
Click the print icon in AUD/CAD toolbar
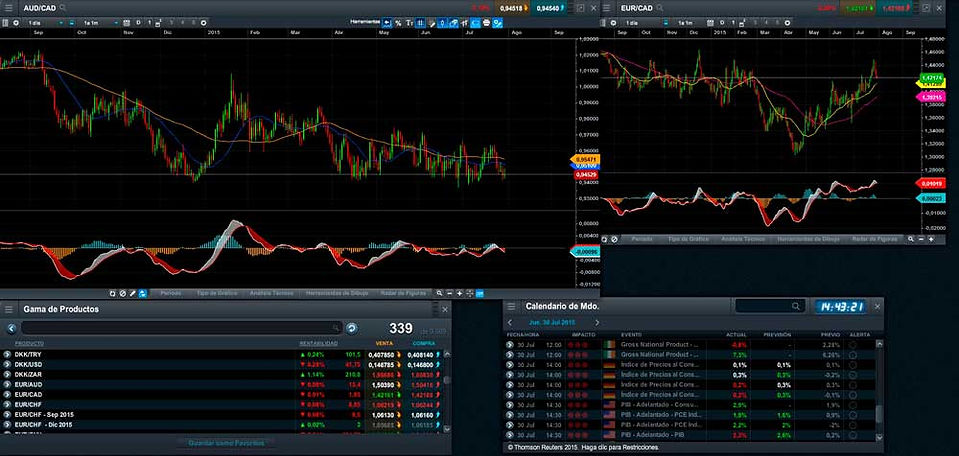486,23
